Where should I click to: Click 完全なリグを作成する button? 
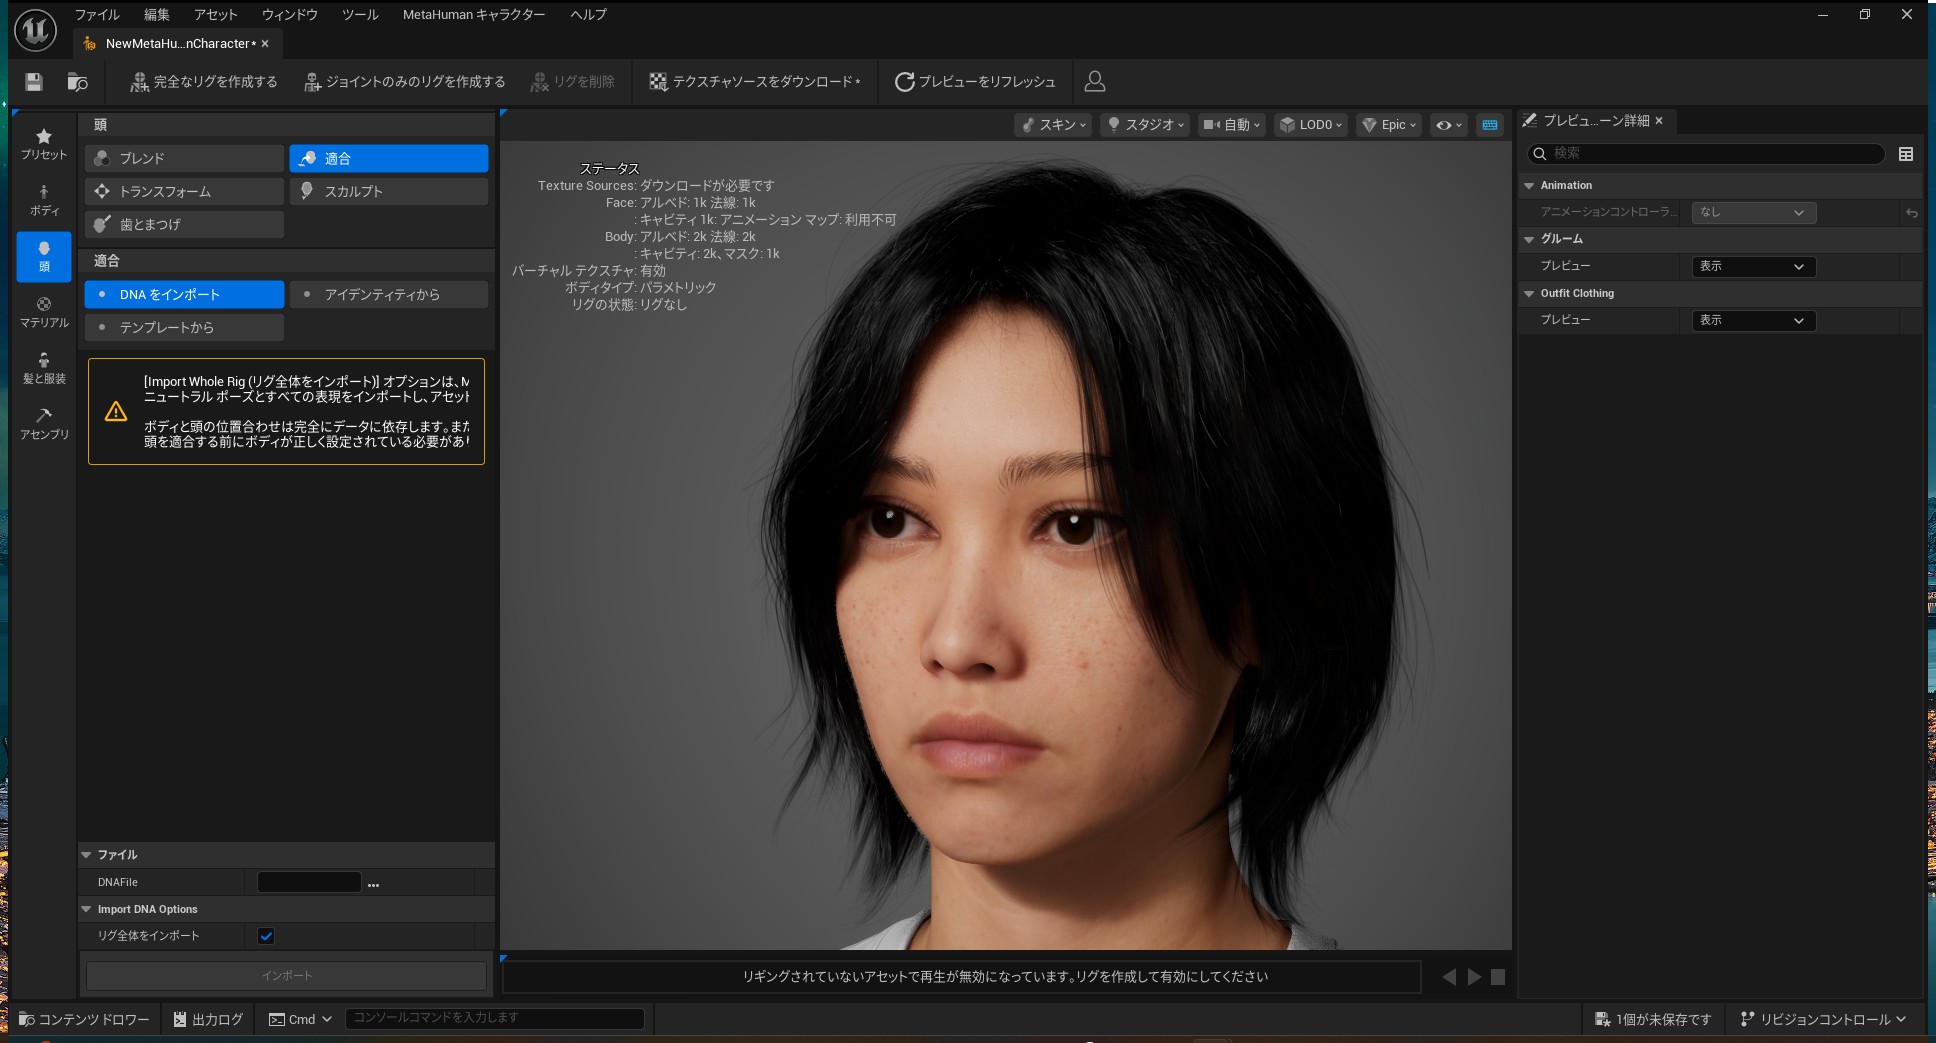tap(204, 82)
